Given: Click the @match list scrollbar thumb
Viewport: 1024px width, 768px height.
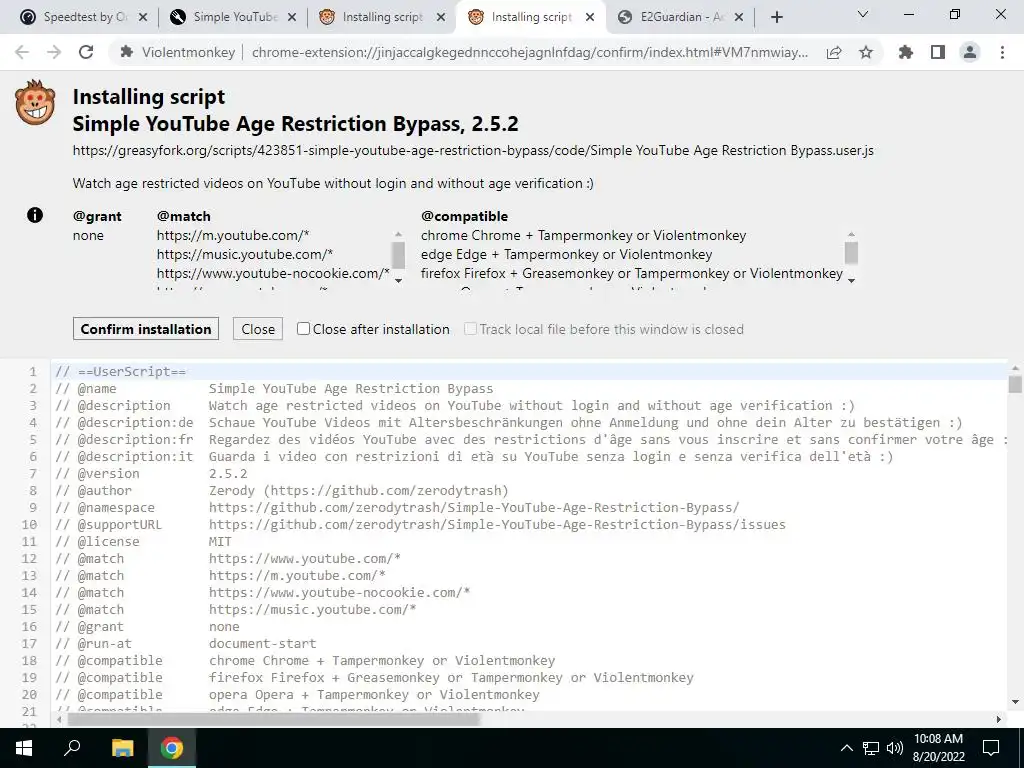Looking at the screenshot, I should click(398, 254).
